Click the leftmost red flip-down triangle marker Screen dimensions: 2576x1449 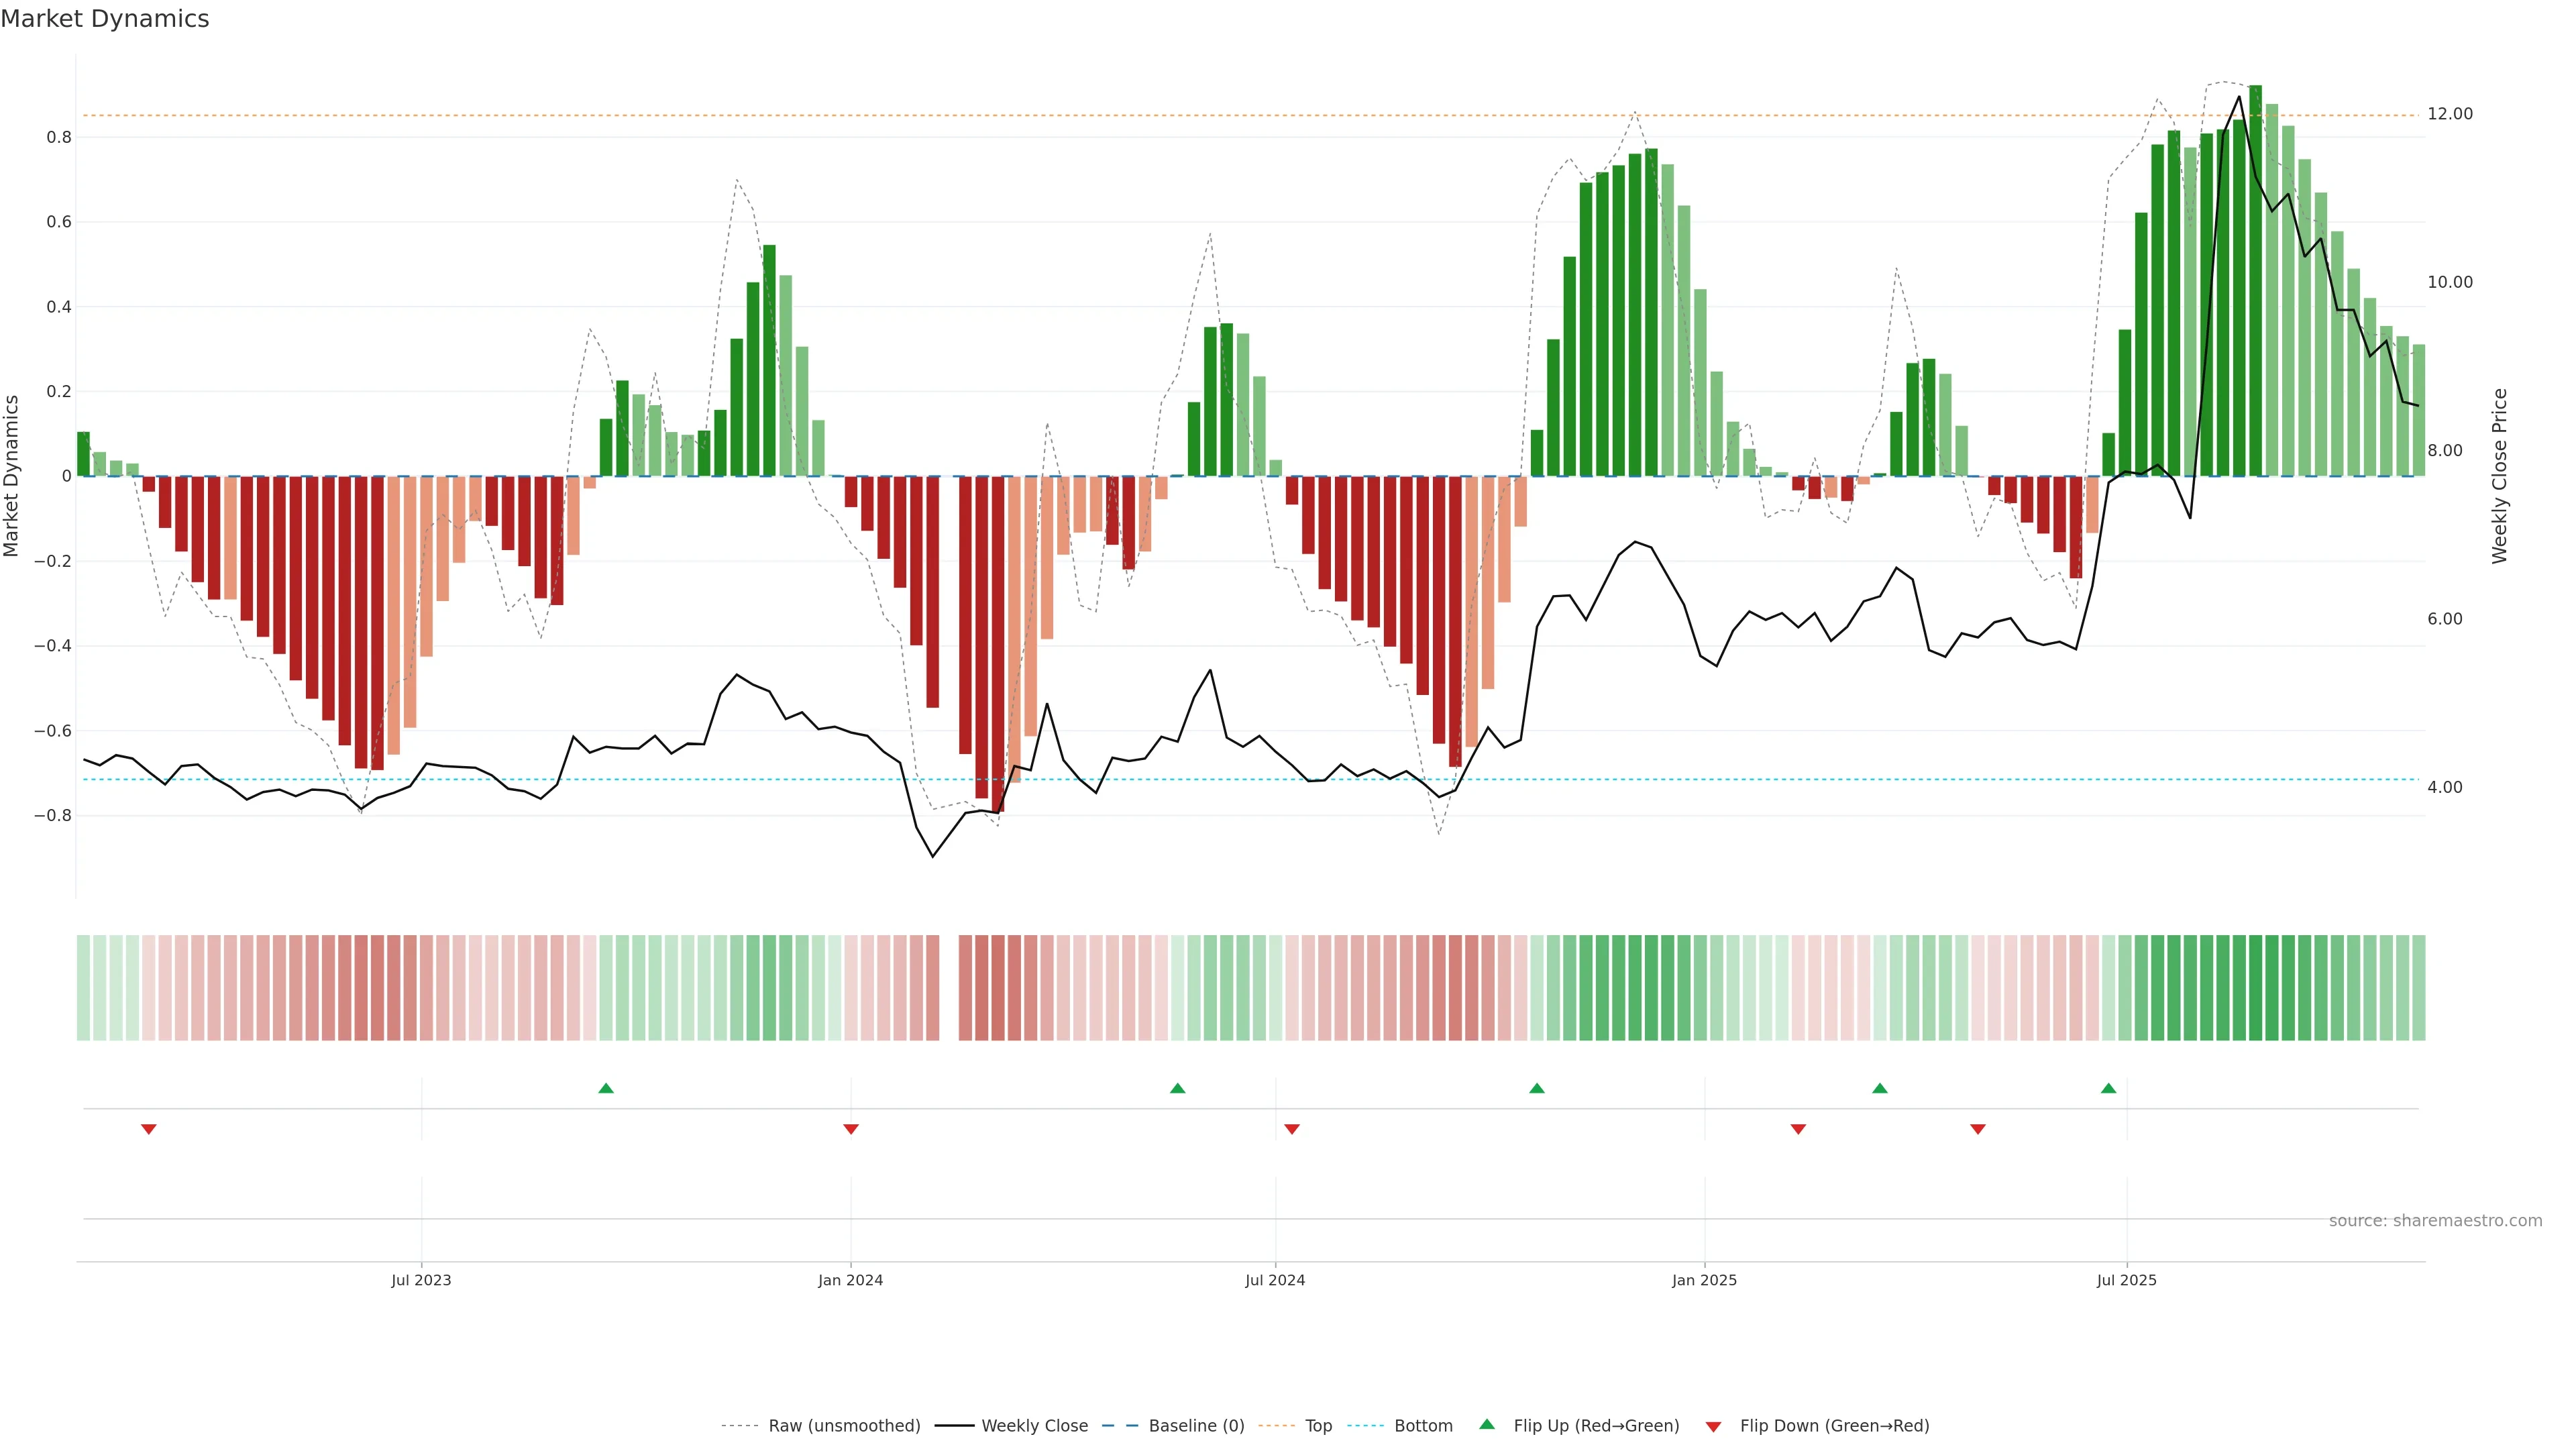[x=148, y=1129]
